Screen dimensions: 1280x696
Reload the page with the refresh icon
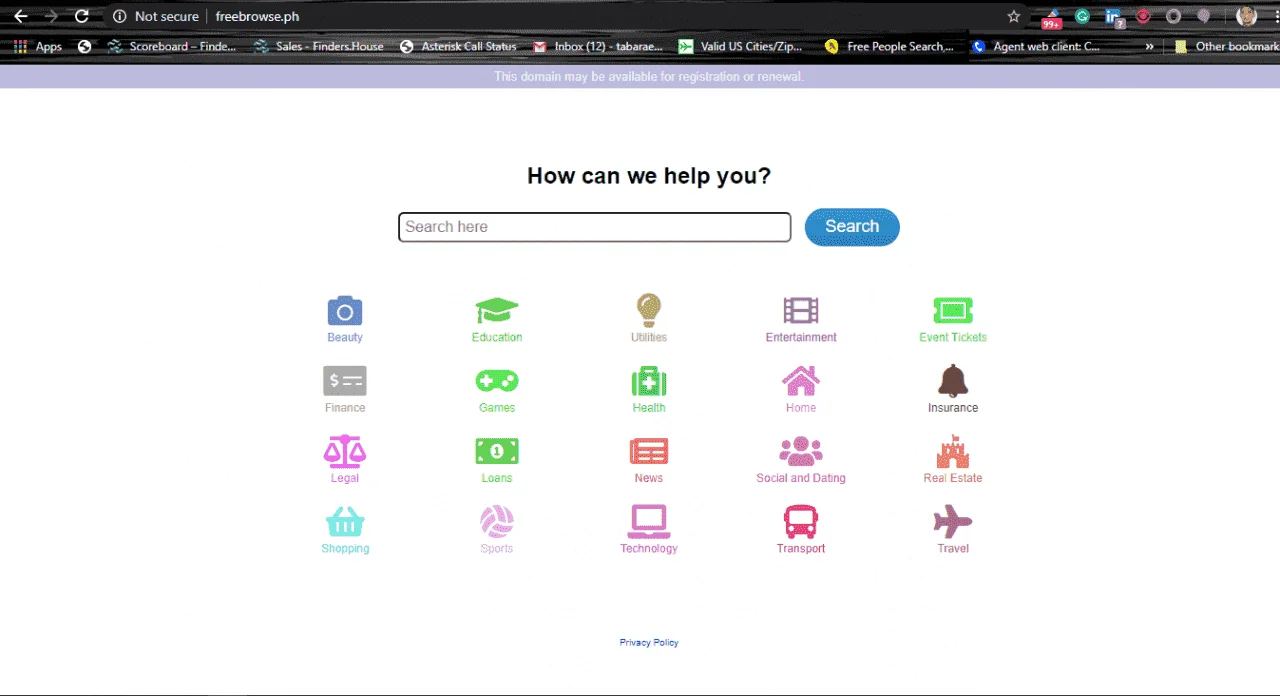(x=82, y=16)
